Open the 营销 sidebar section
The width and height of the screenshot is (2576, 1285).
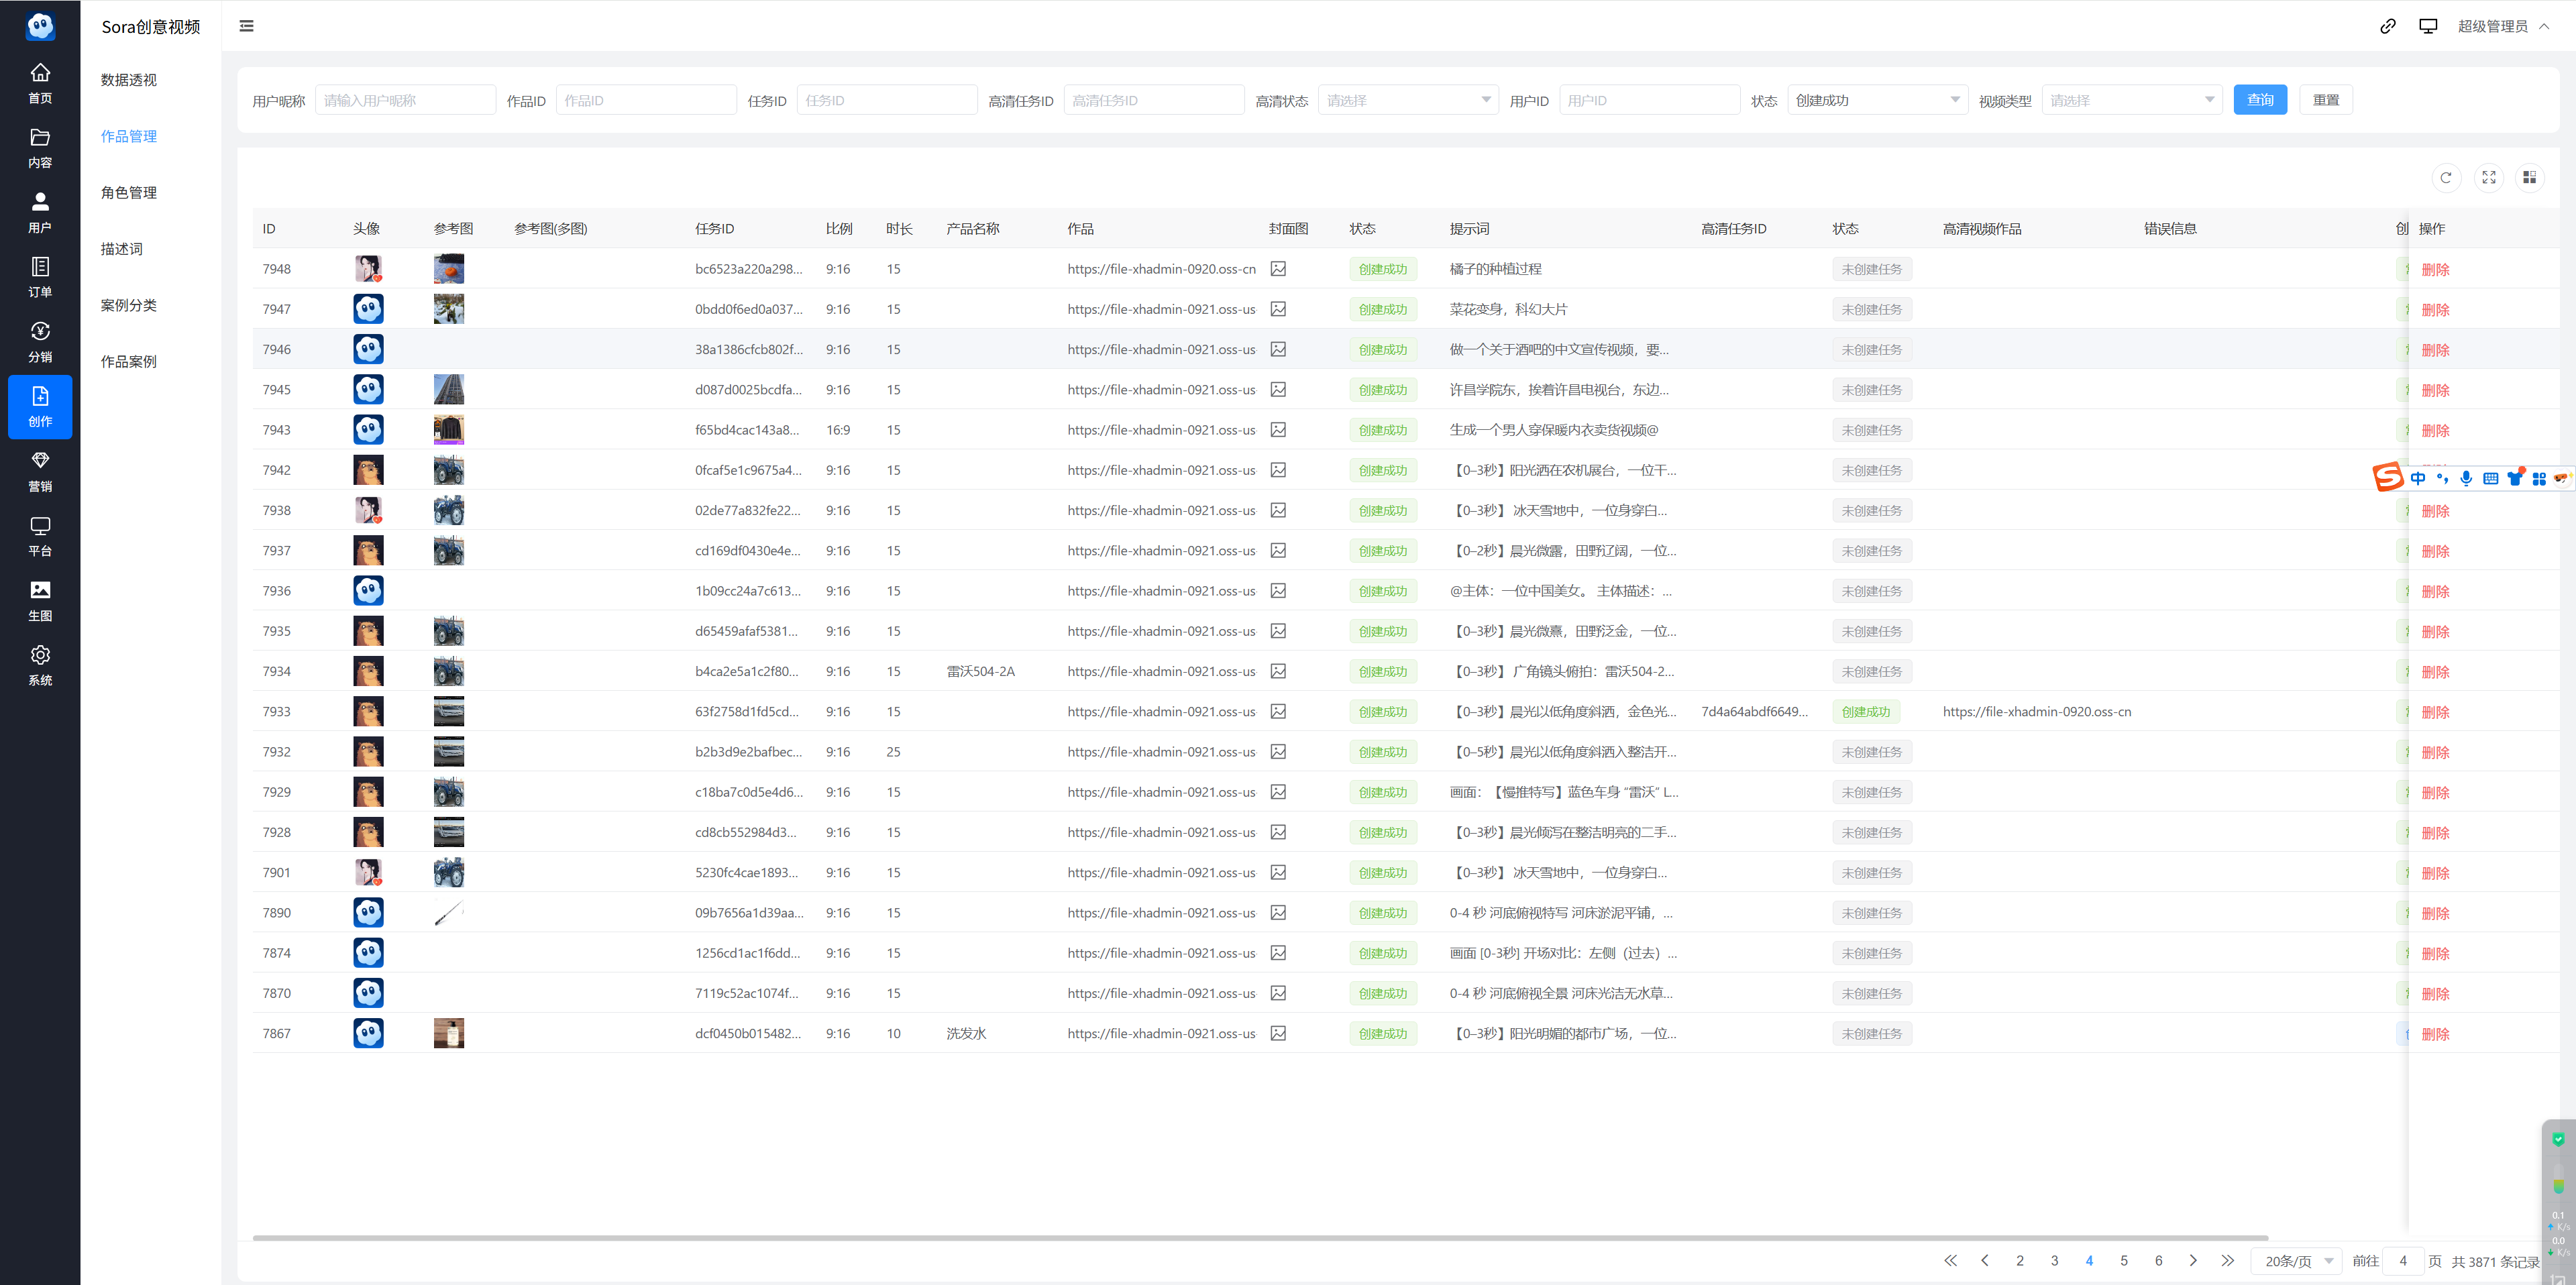point(40,471)
